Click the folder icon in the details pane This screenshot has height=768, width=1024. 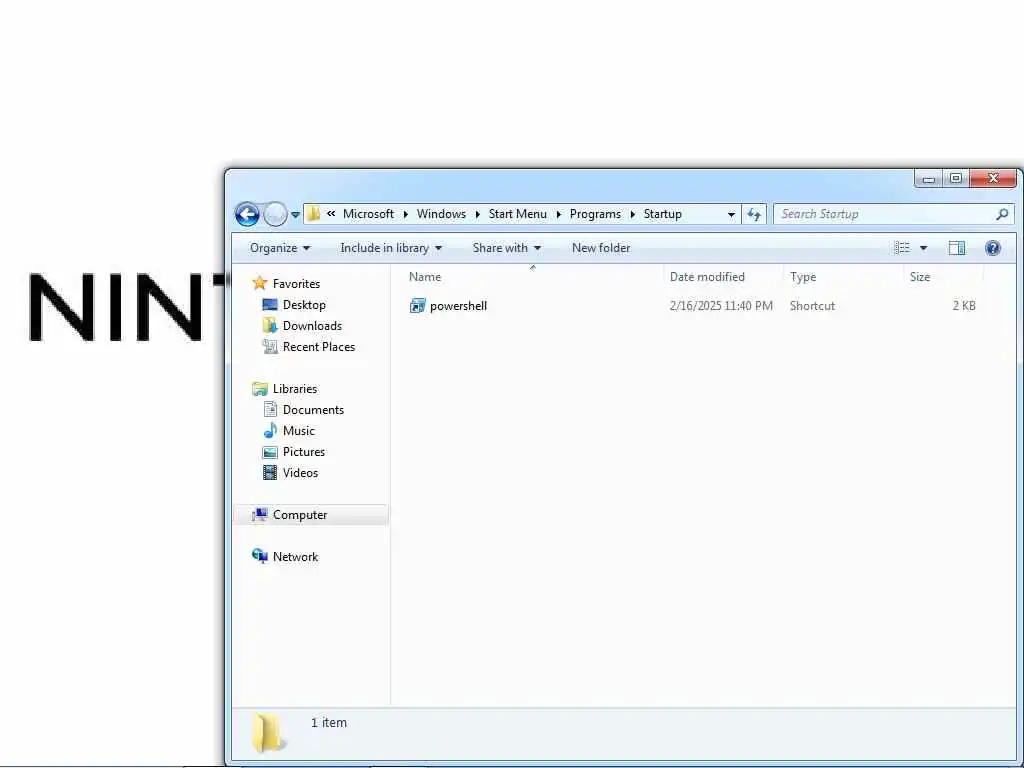[x=267, y=733]
